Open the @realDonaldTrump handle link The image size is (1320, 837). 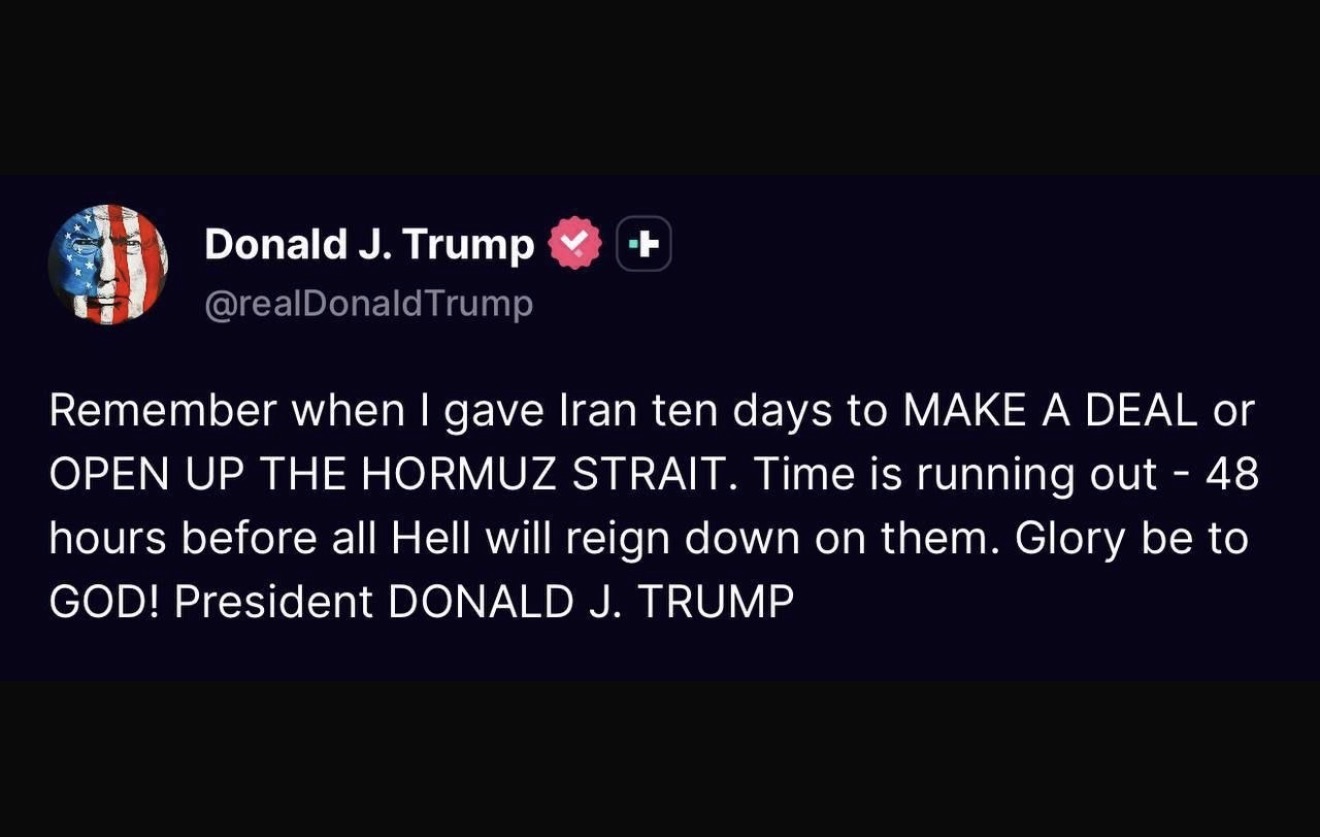[x=369, y=303]
